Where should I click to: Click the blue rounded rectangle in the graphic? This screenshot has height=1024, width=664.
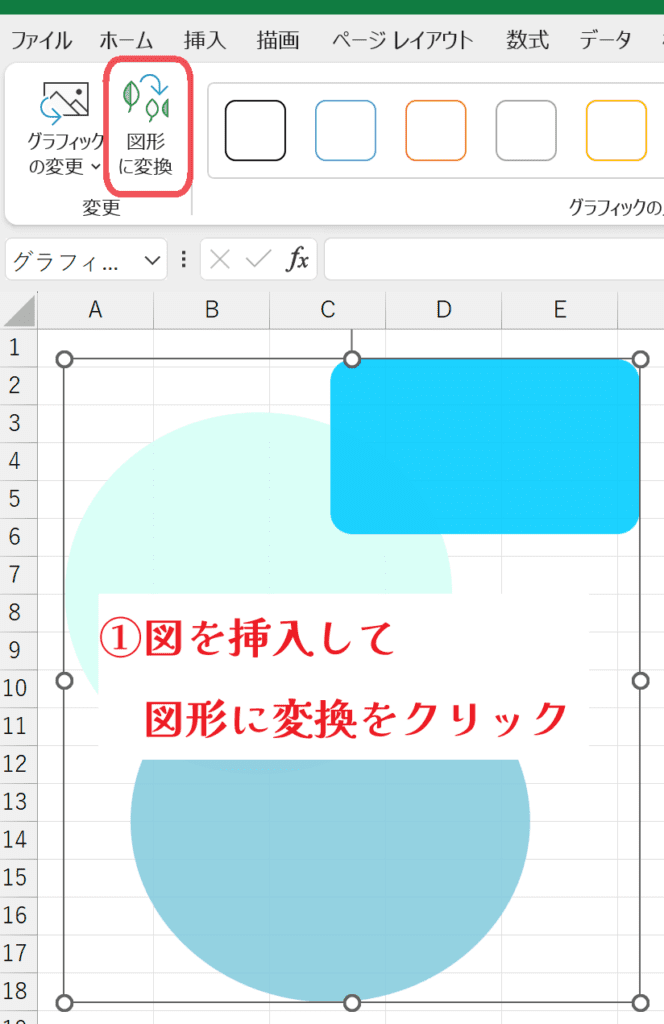click(x=485, y=446)
